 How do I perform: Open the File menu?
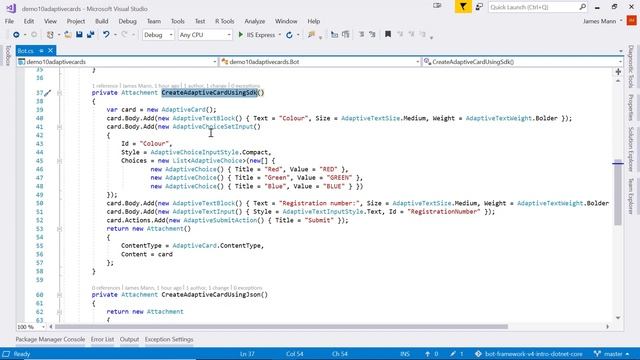coord(9,21)
